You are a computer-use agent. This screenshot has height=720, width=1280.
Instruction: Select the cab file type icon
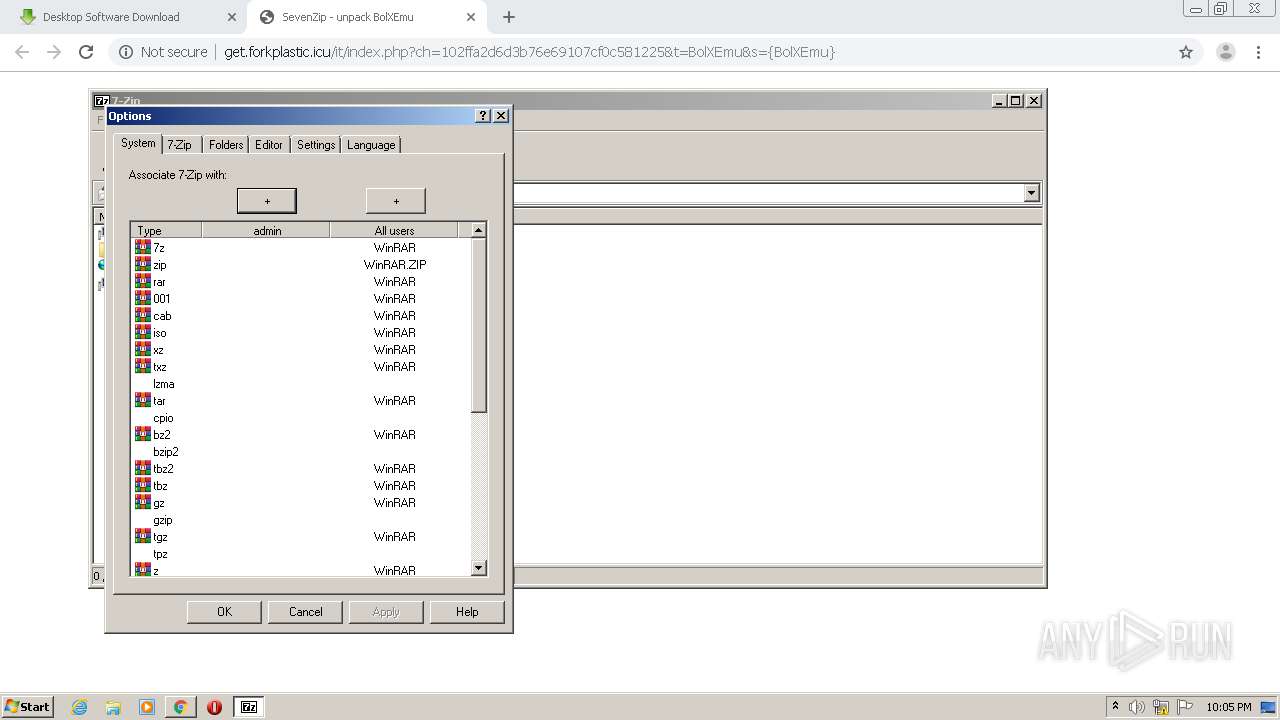click(x=143, y=315)
